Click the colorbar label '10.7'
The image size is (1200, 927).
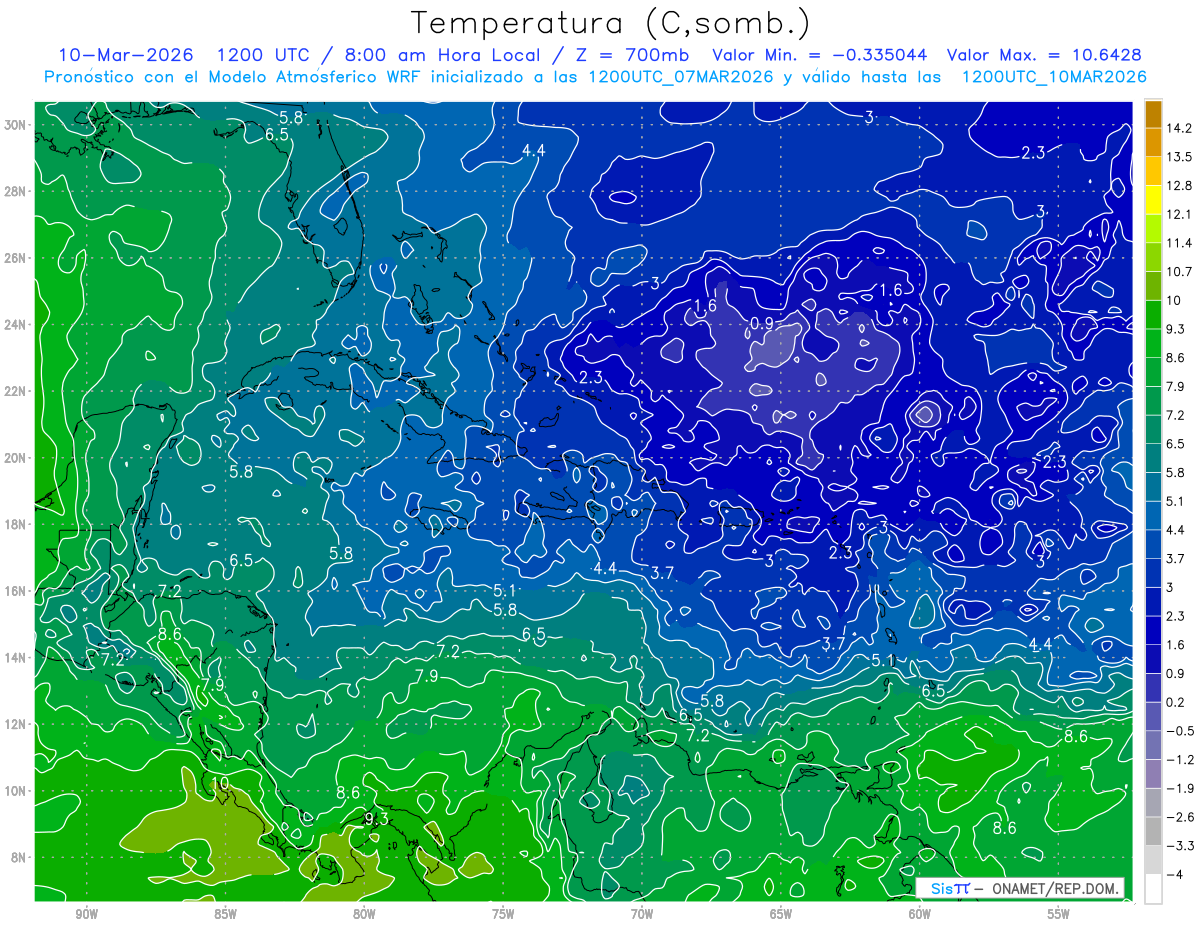point(1180,272)
